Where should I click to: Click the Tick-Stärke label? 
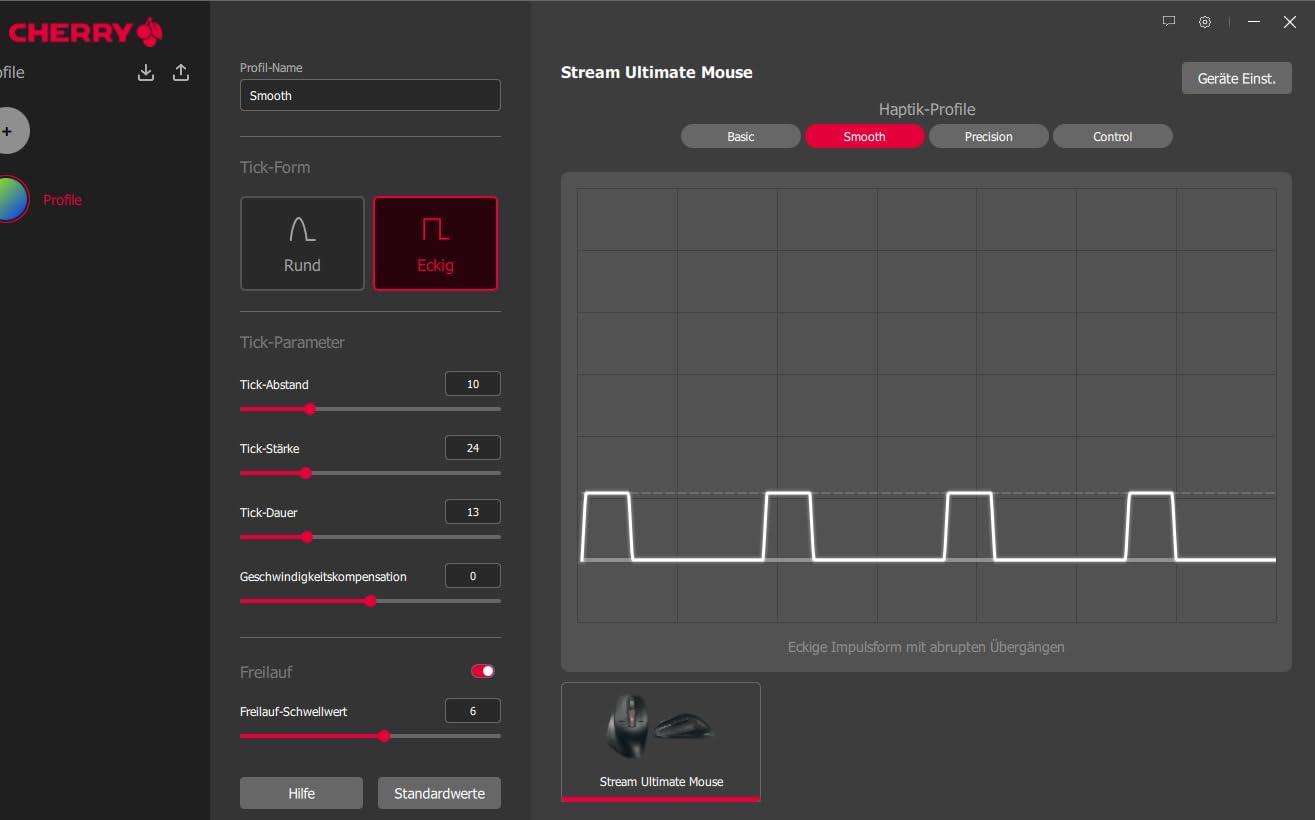(270, 449)
